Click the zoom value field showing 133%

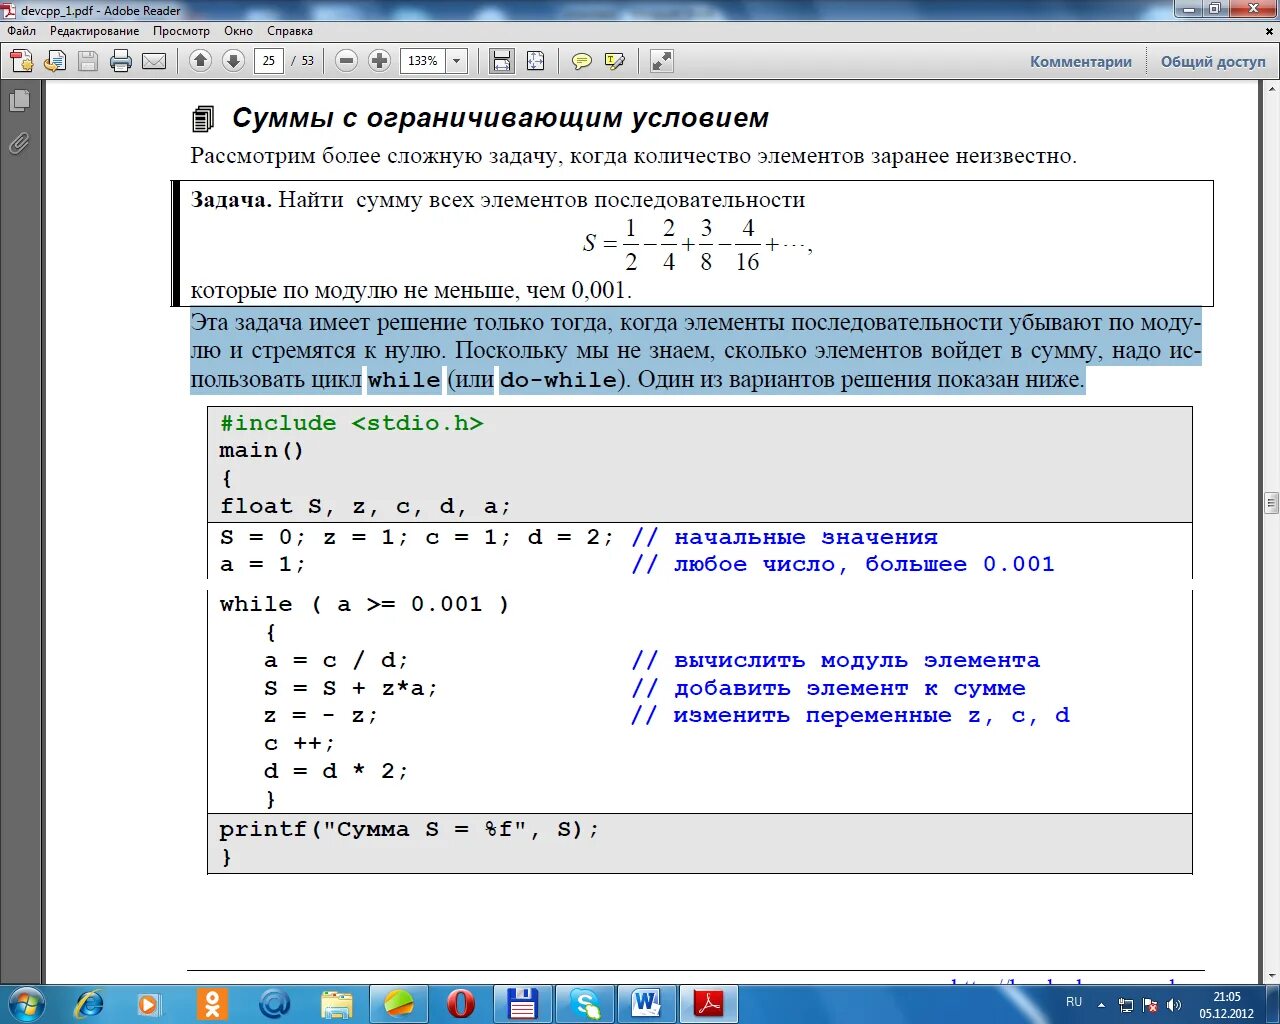point(423,61)
